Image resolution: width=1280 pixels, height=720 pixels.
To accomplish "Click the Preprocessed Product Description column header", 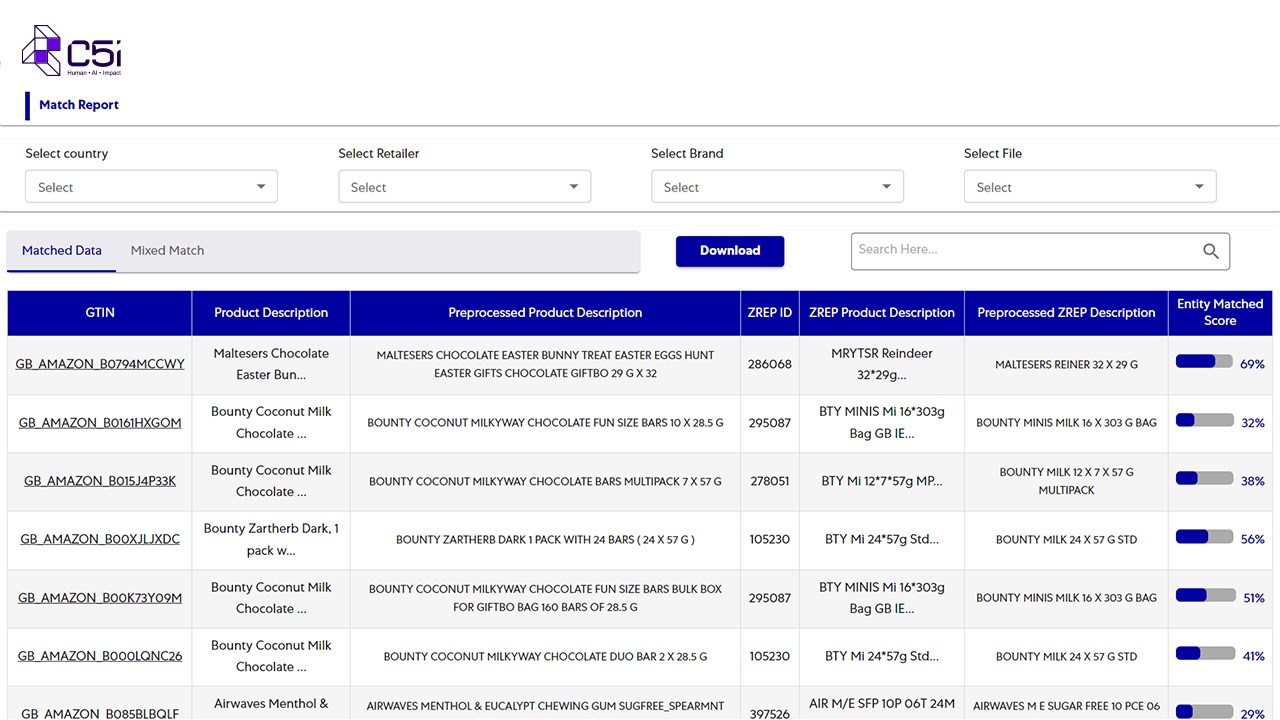I will coord(545,313).
